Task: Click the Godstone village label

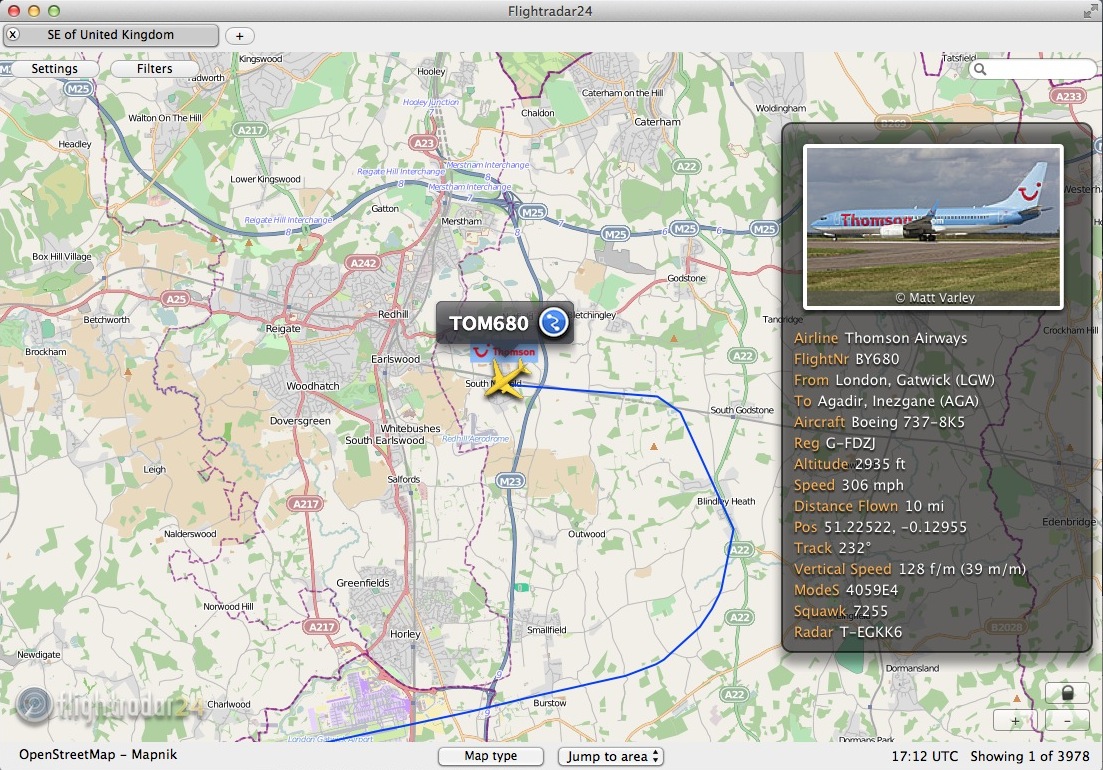Action: [x=686, y=278]
